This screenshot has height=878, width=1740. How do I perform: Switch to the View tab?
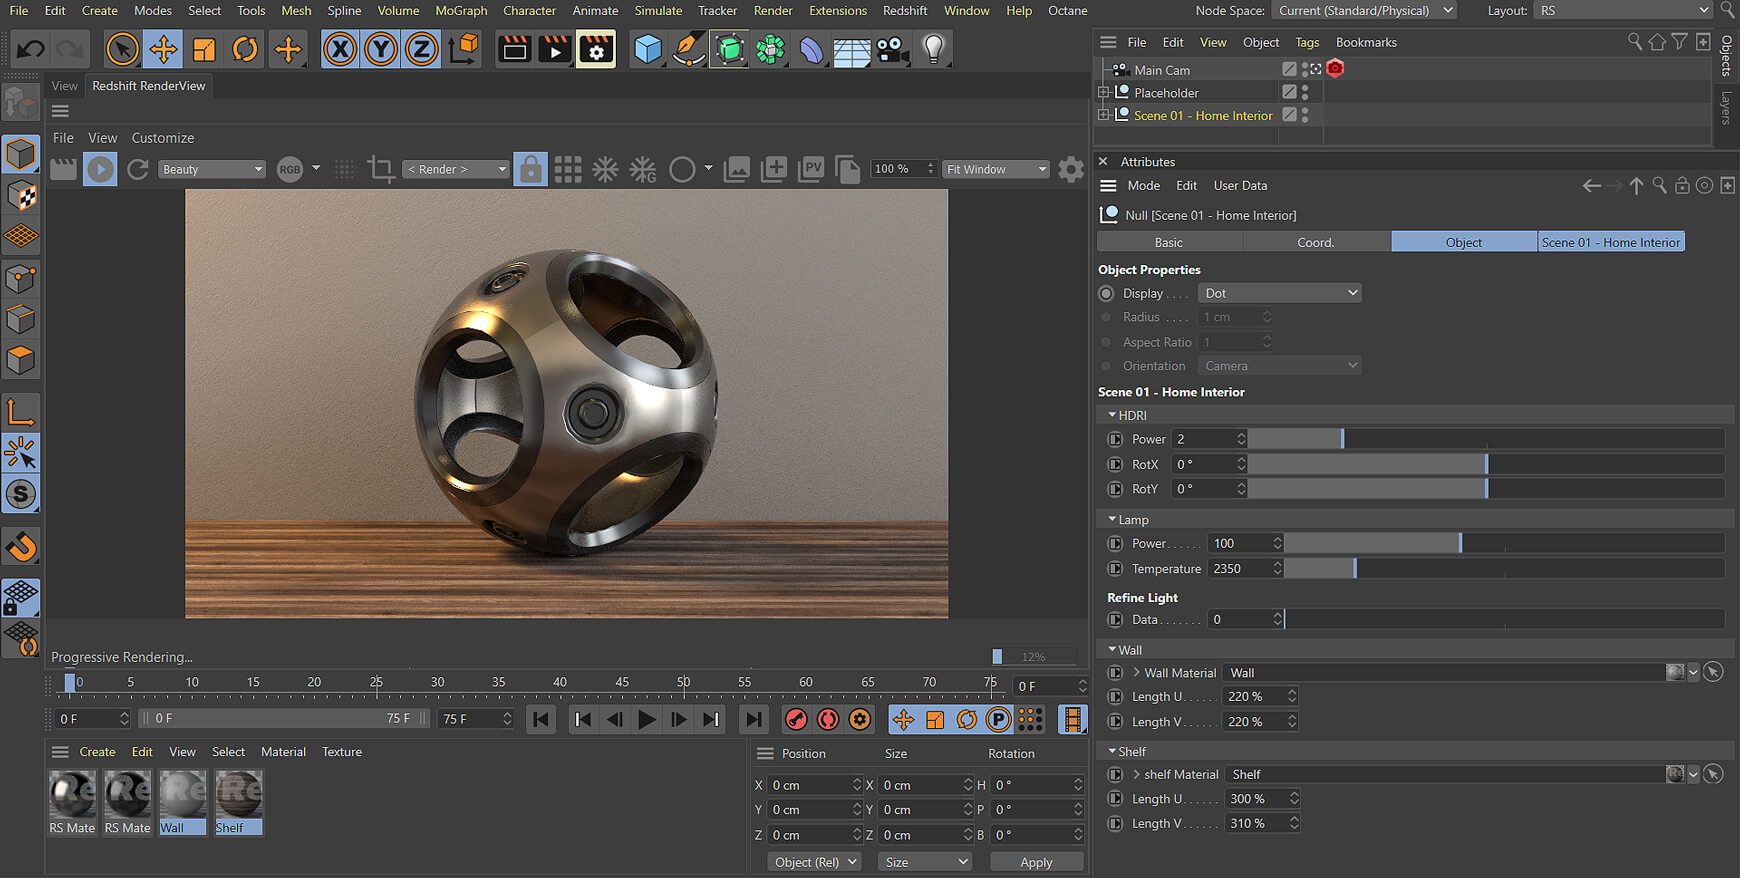pos(65,86)
